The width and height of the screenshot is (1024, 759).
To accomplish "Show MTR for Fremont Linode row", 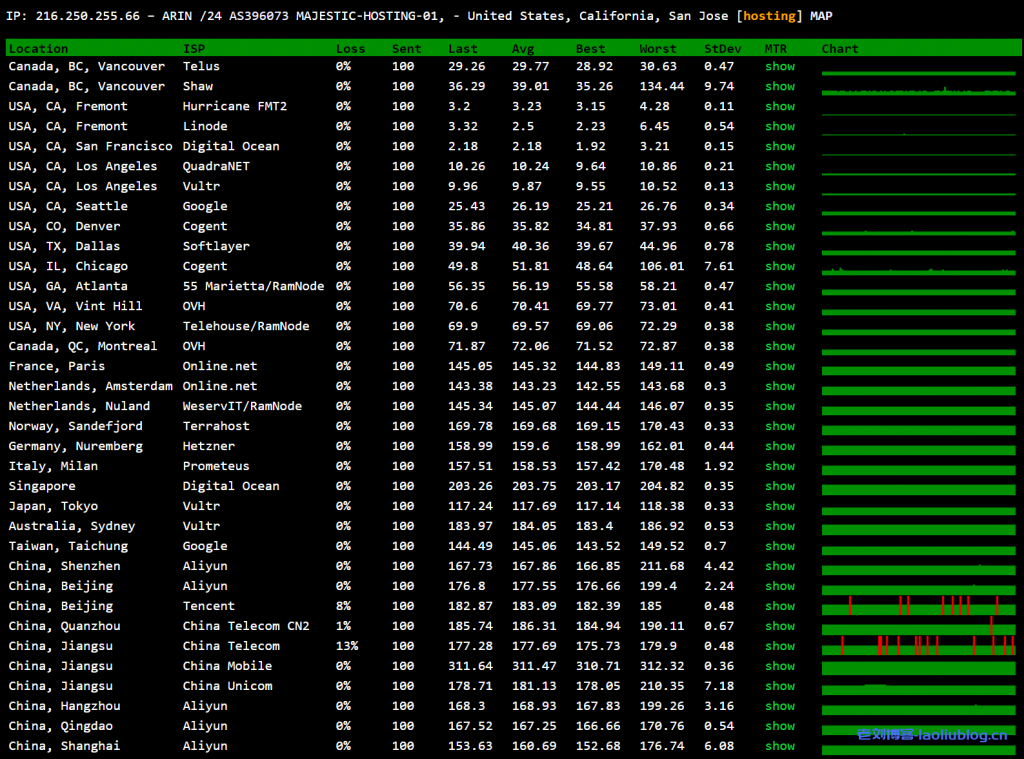I will [x=779, y=126].
